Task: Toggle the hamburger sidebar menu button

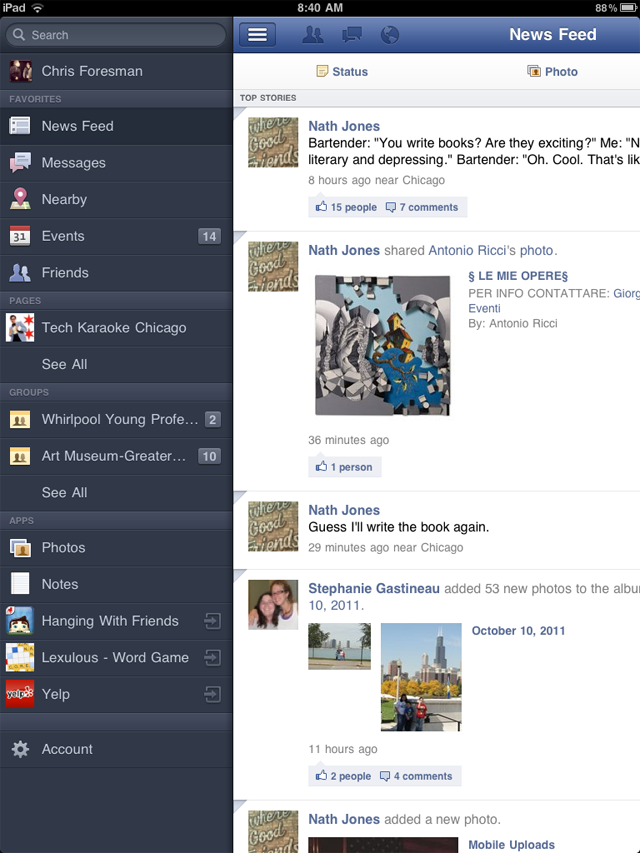Action: pos(257,35)
